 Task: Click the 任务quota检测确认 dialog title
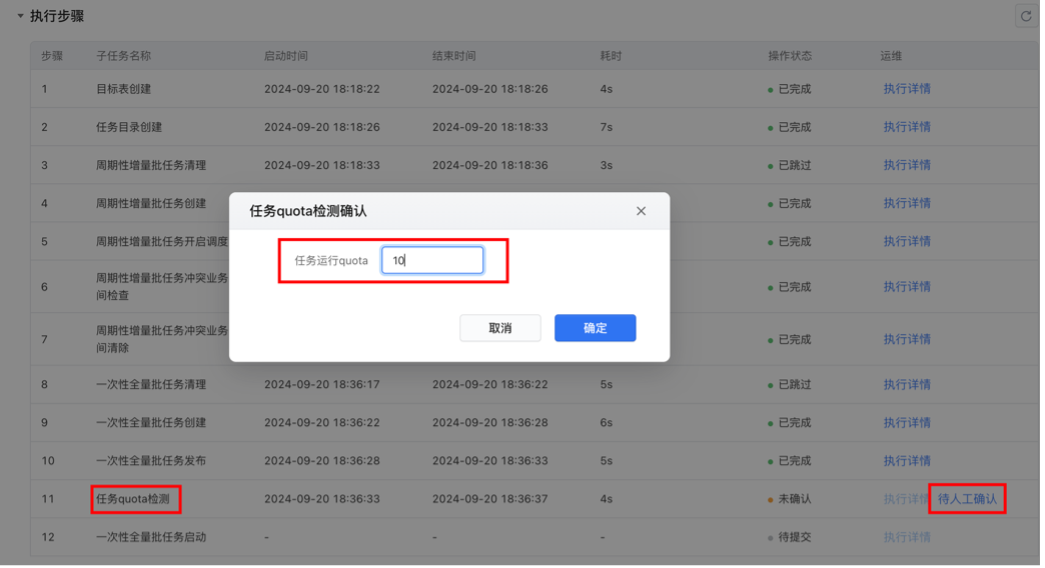point(309,212)
